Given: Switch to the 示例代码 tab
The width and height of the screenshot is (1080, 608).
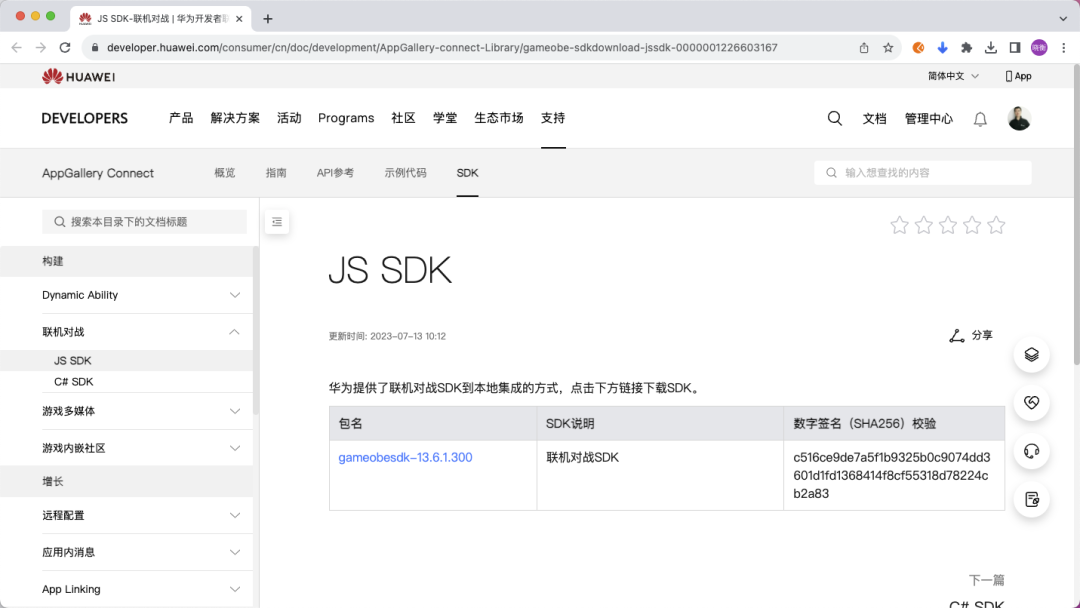Looking at the screenshot, I should click(405, 173).
